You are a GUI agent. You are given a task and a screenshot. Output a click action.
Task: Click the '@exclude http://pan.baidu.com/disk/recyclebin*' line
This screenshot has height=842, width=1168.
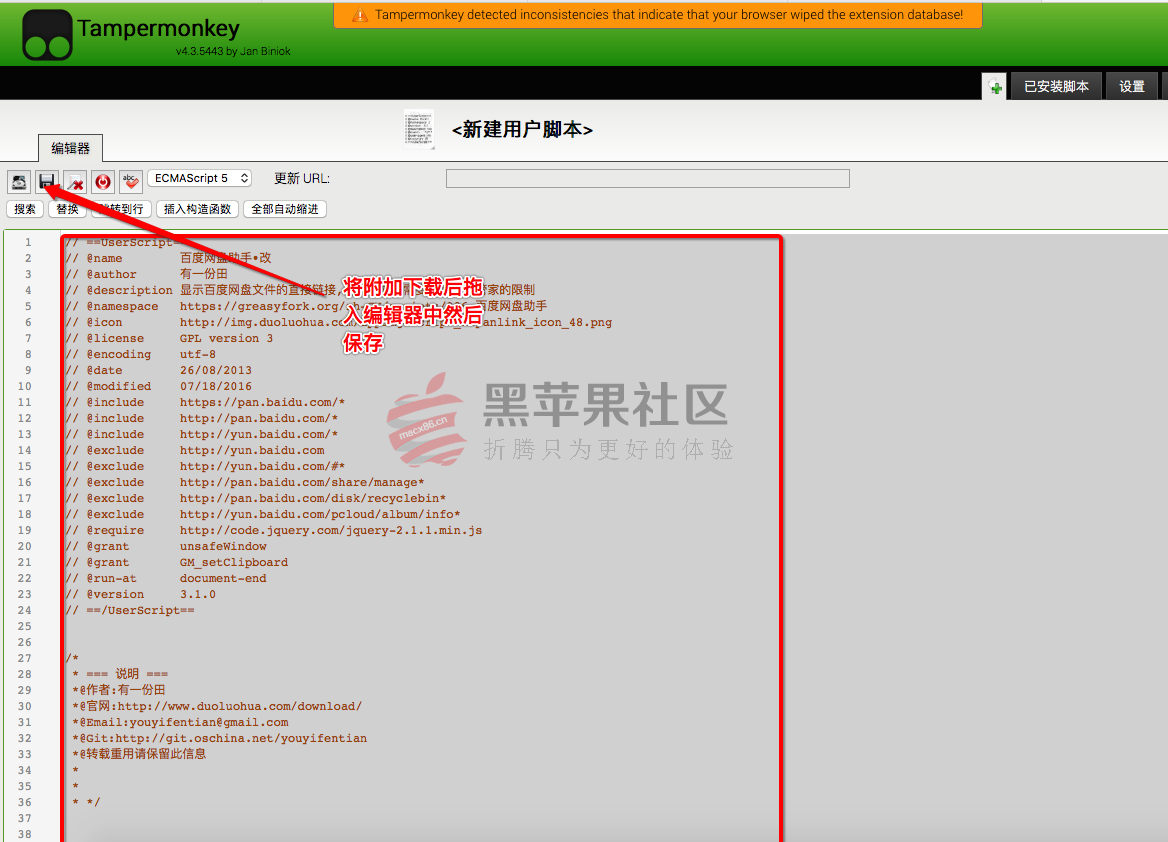point(256,498)
